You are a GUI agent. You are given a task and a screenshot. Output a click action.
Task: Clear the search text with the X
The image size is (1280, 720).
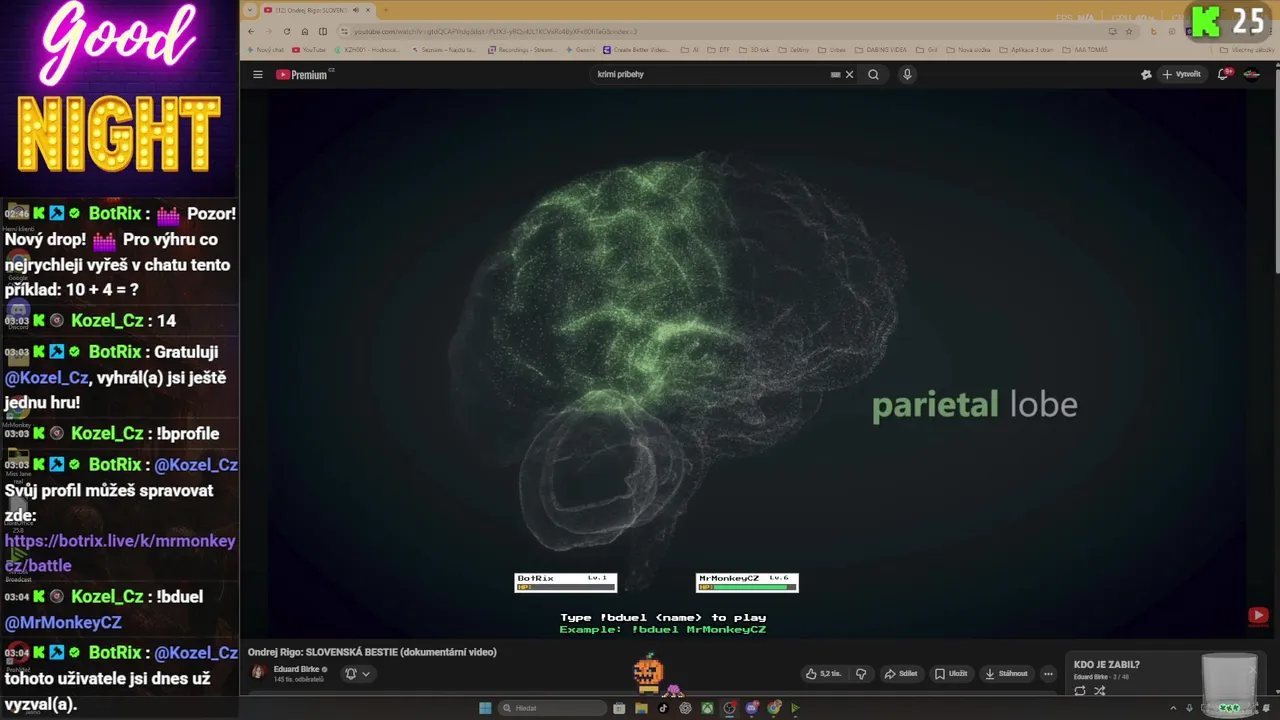850,74
